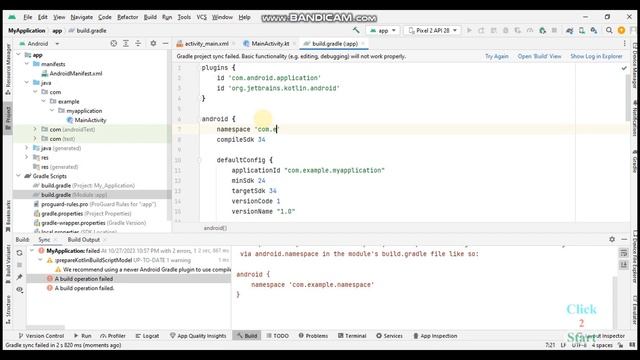Click the Sync Project with Gradle Files icon

pyautogui.click(x=569, y=30)
